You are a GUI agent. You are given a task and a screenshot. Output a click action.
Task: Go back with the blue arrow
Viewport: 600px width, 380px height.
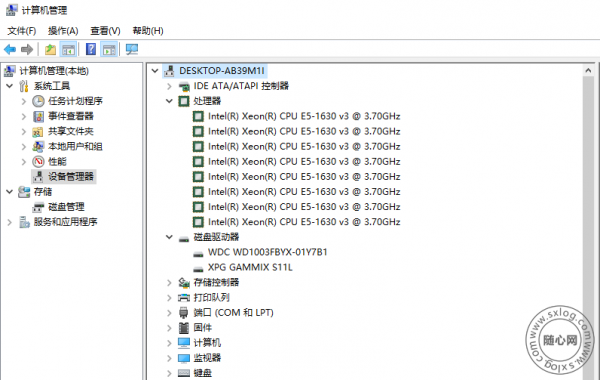point(10,49)
